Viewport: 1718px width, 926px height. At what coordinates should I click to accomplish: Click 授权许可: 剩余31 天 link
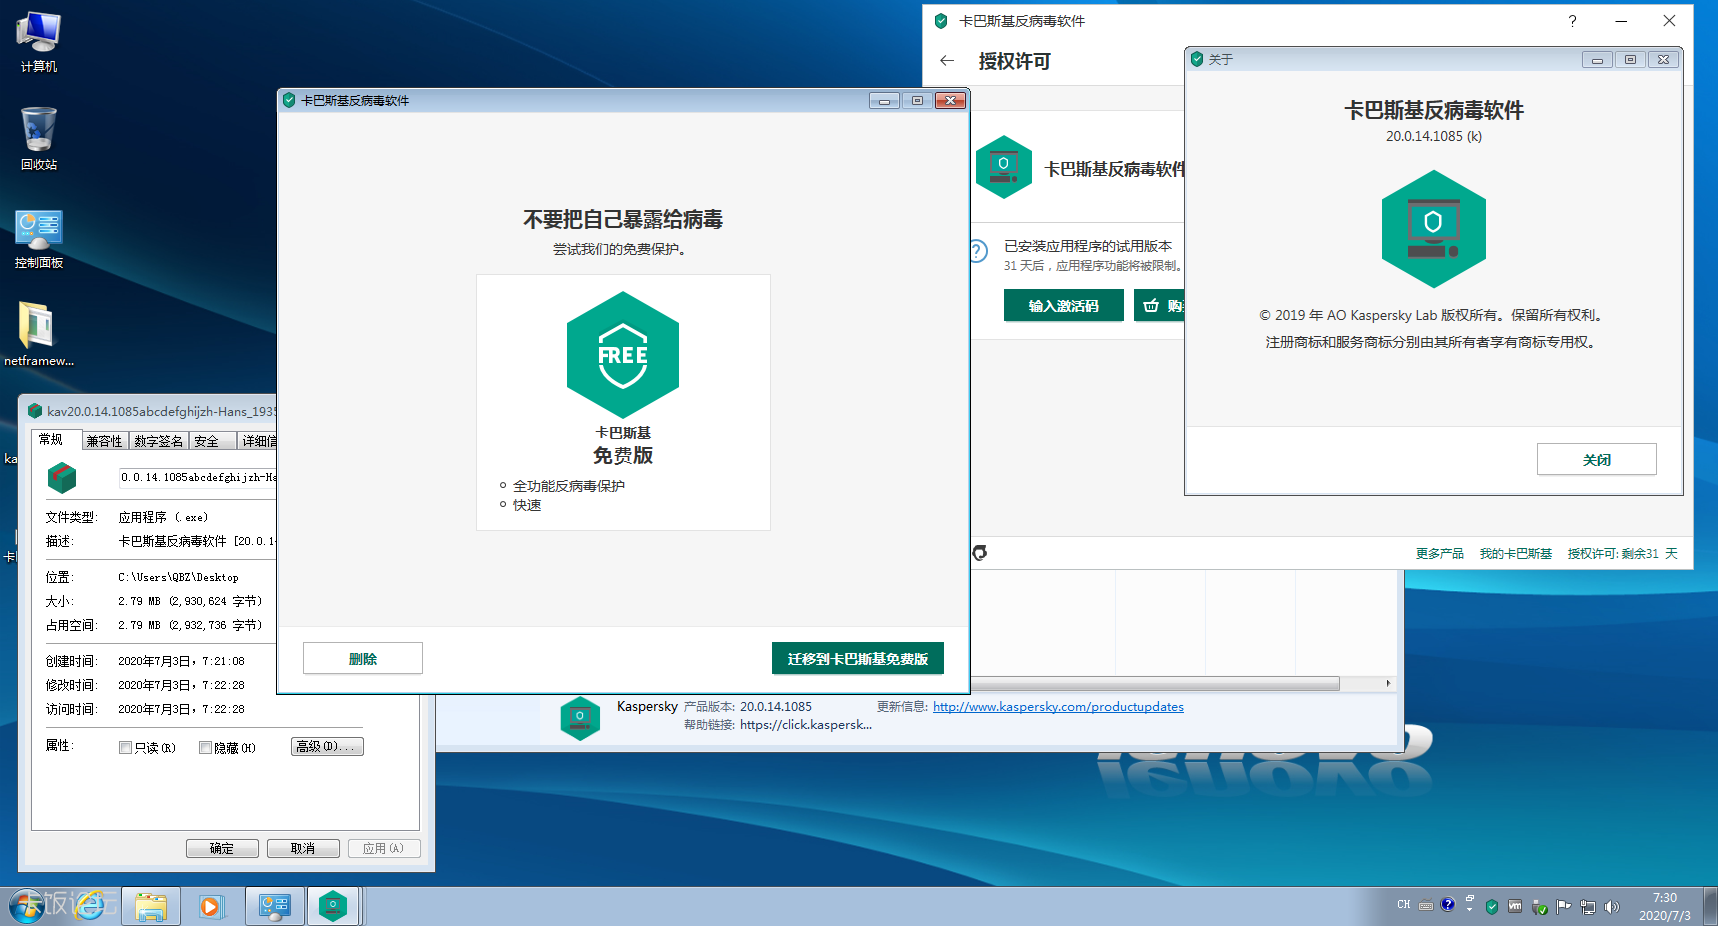[x=1623, y=553]
